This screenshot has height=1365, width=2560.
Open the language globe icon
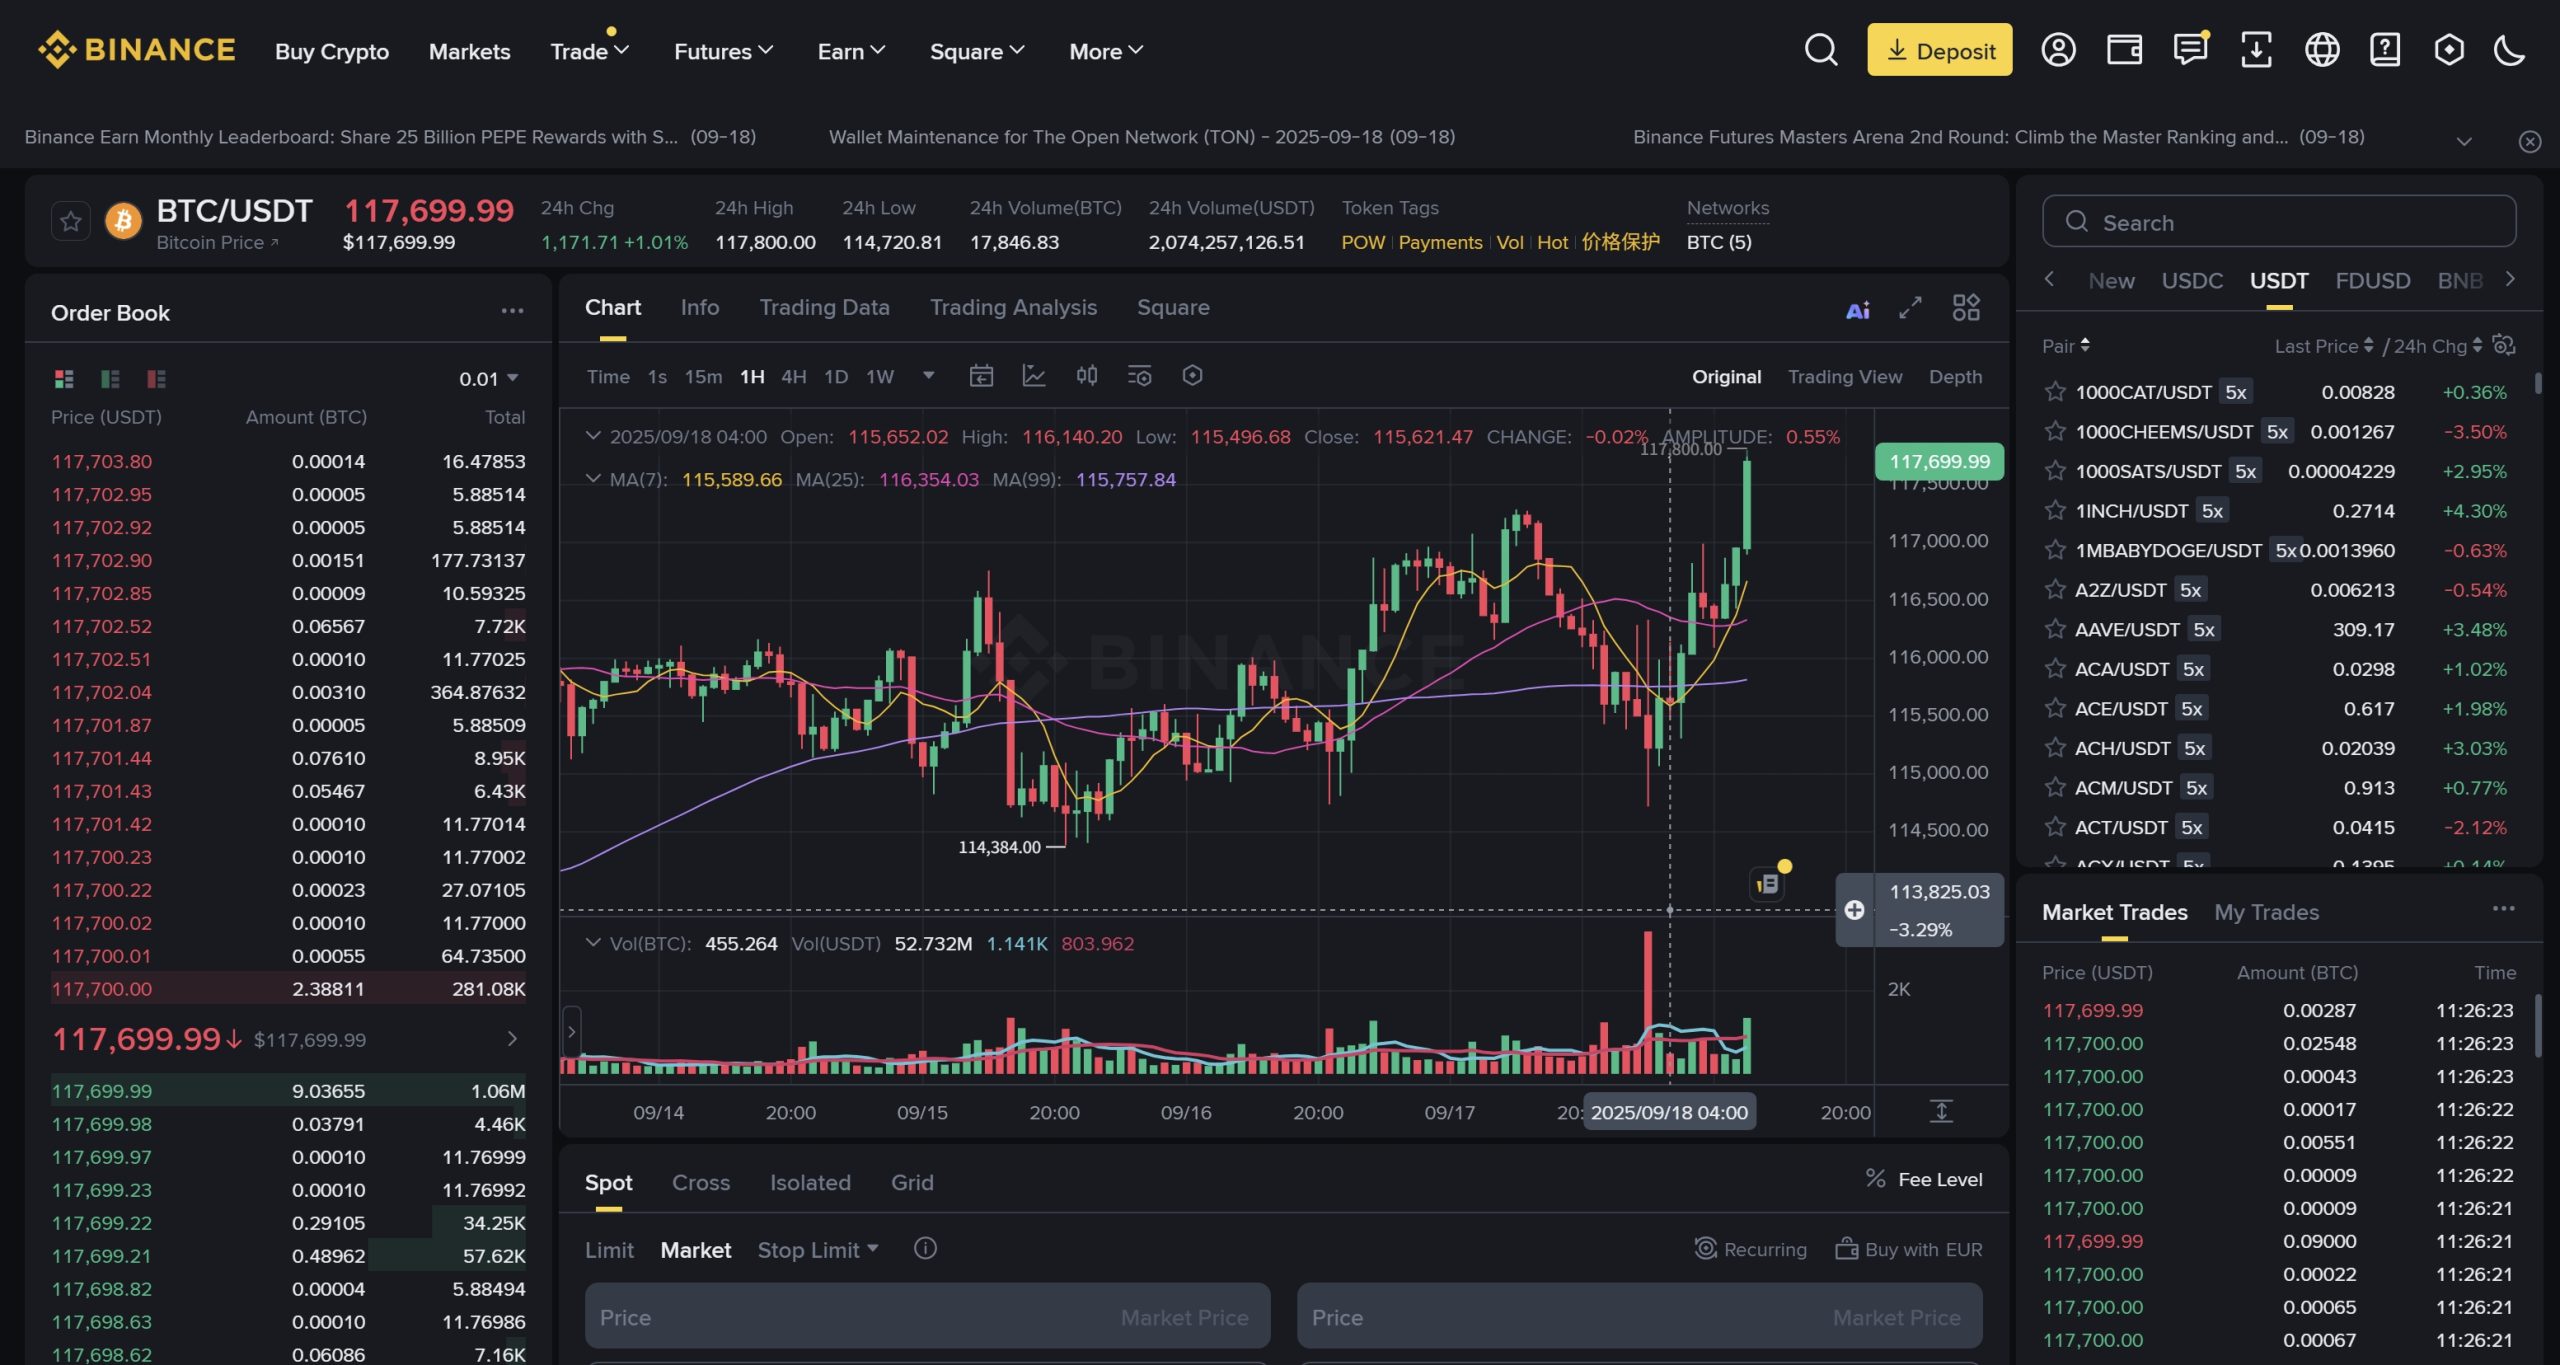[2322, 50]
